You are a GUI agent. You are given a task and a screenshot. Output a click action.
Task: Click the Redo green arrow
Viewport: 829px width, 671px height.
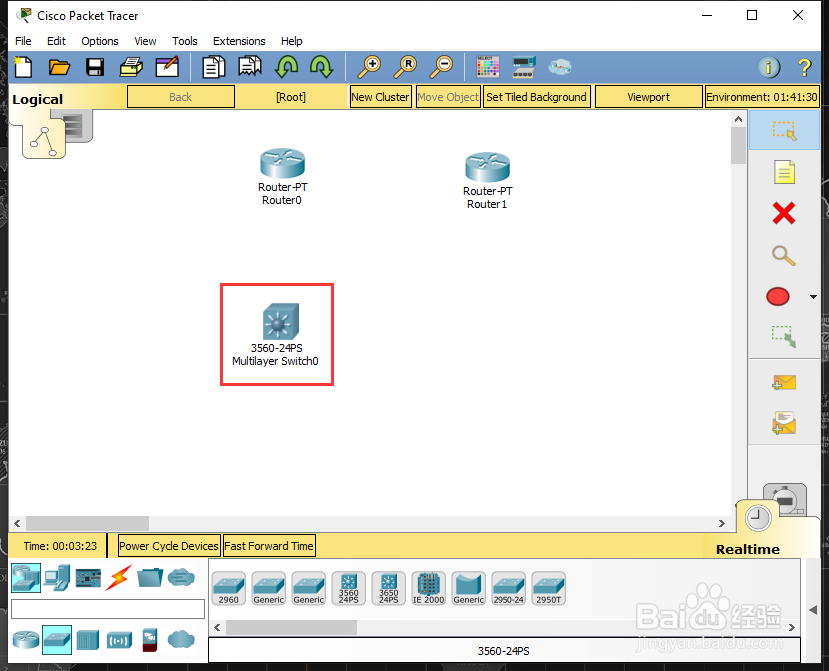(321, 67)
